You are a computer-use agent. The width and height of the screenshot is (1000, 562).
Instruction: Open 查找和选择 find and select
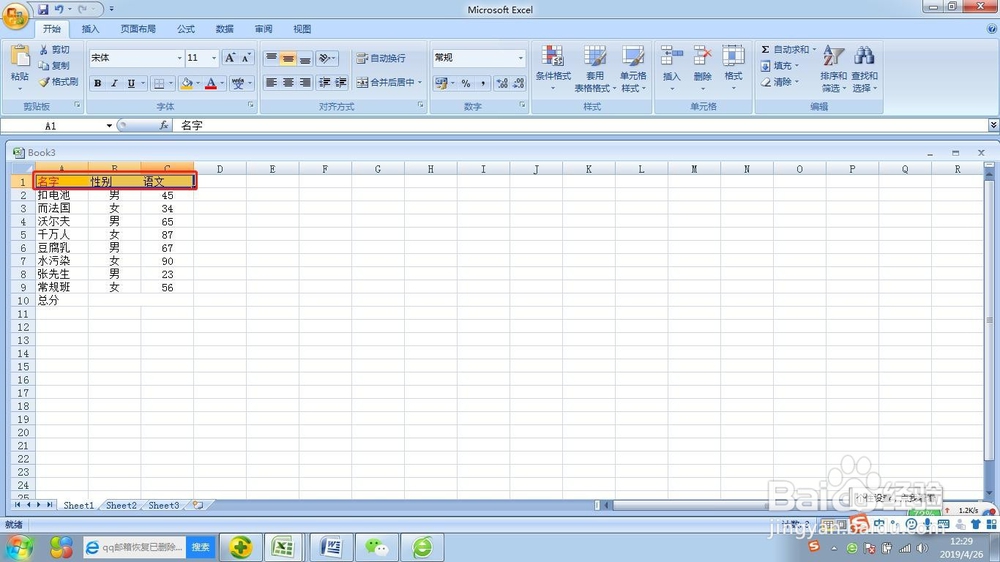864,68
